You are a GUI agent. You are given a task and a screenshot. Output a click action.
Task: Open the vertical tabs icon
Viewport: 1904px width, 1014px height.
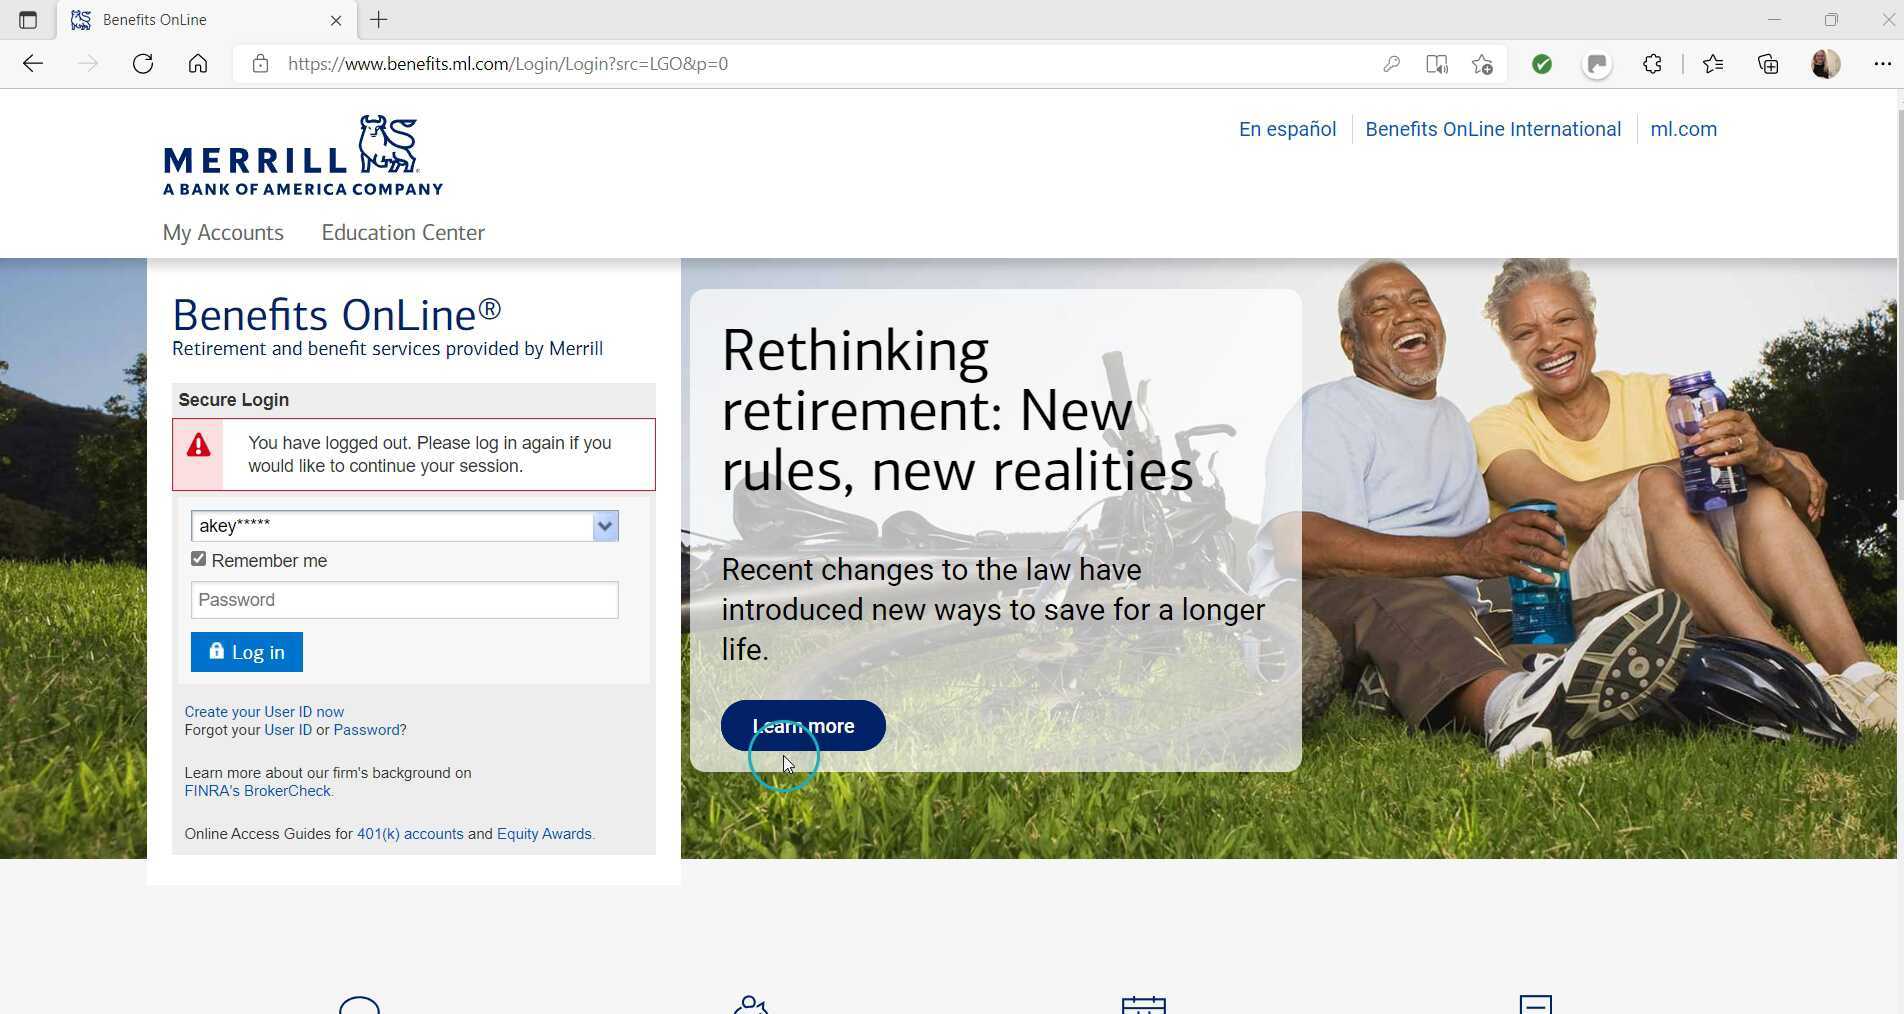(x=27, y=19)
